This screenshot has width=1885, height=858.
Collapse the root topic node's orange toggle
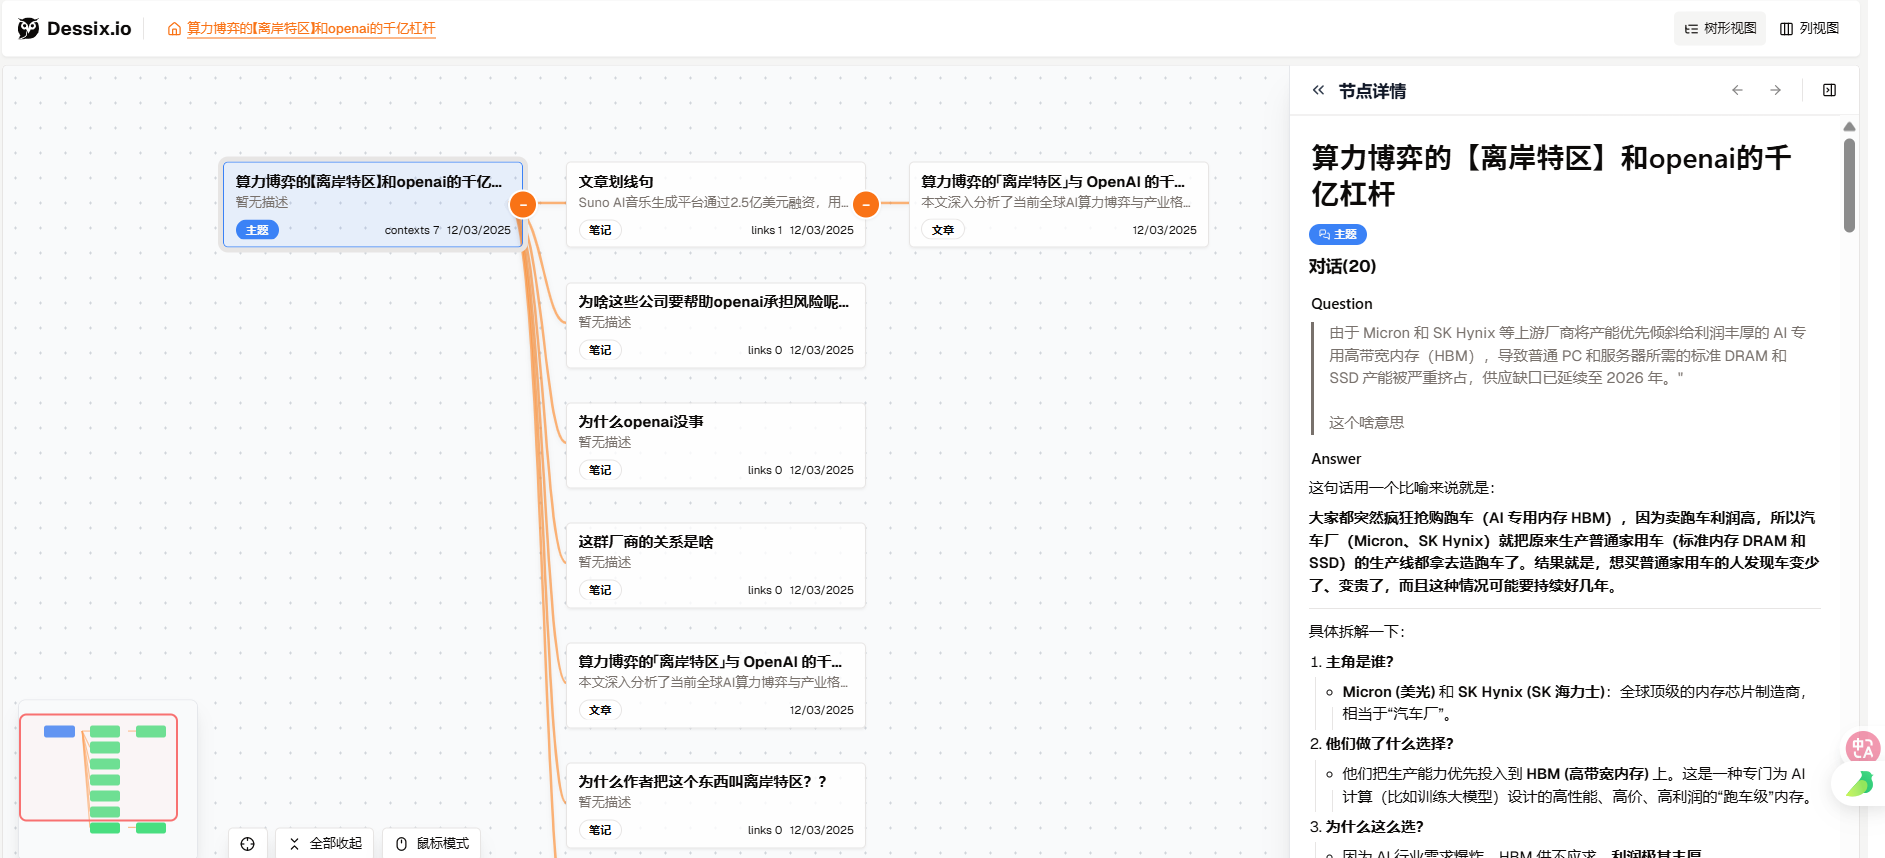click(523, 204)
